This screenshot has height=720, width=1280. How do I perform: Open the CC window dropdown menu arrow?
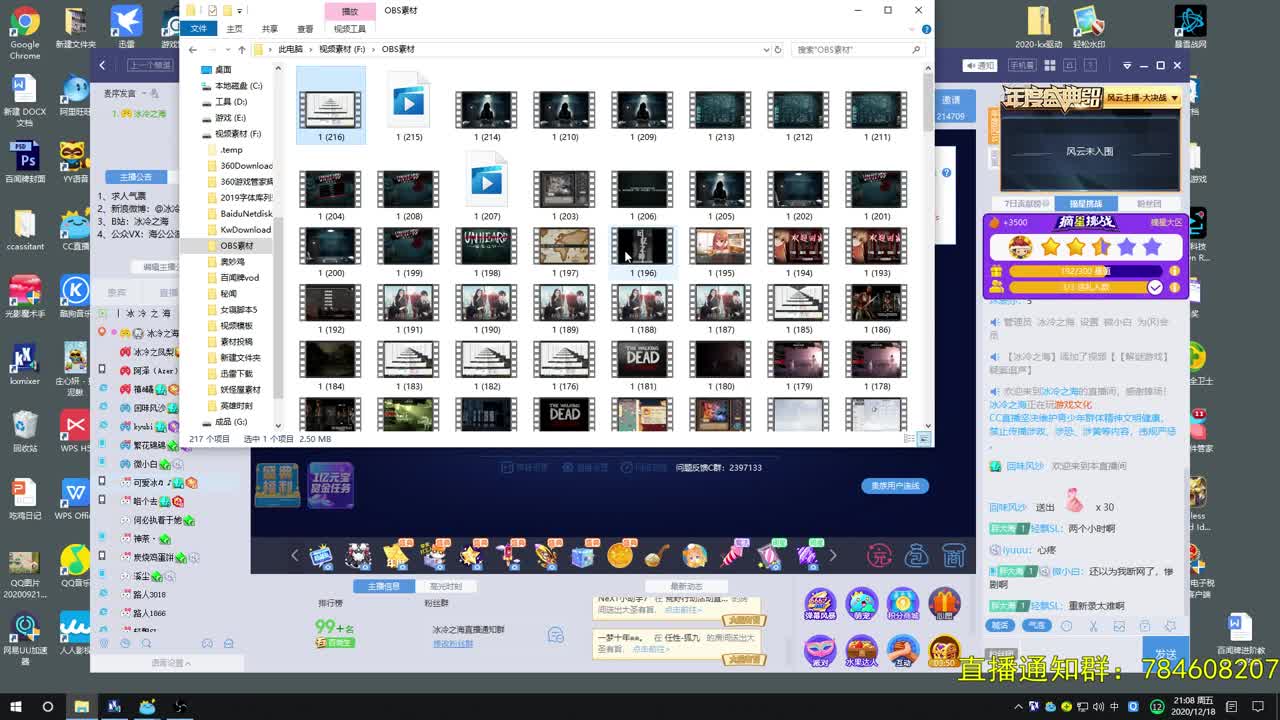(1127, 66)
